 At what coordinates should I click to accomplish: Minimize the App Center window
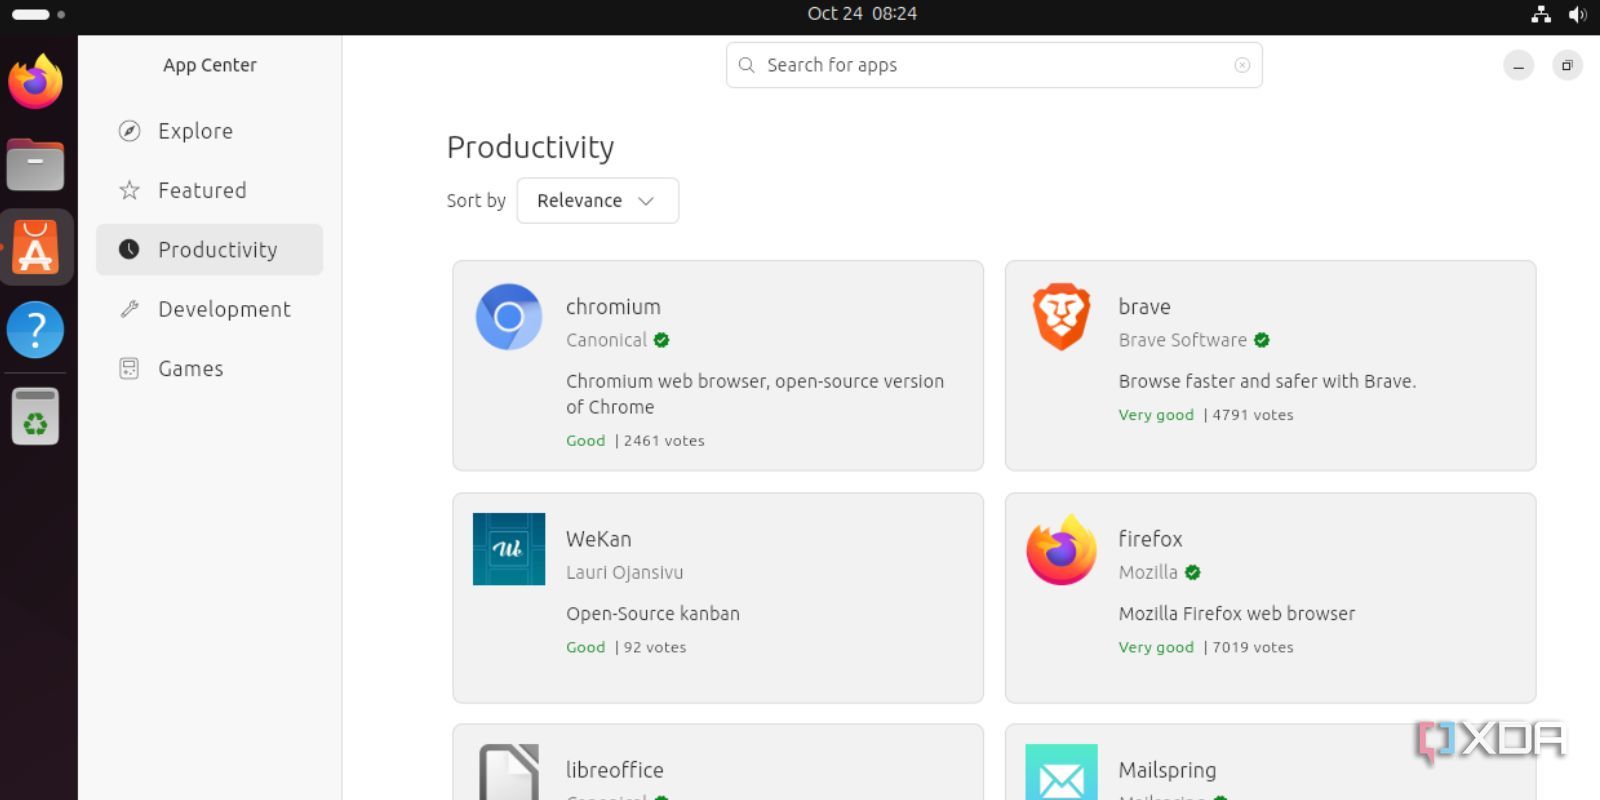click(x=1518, y=65)
